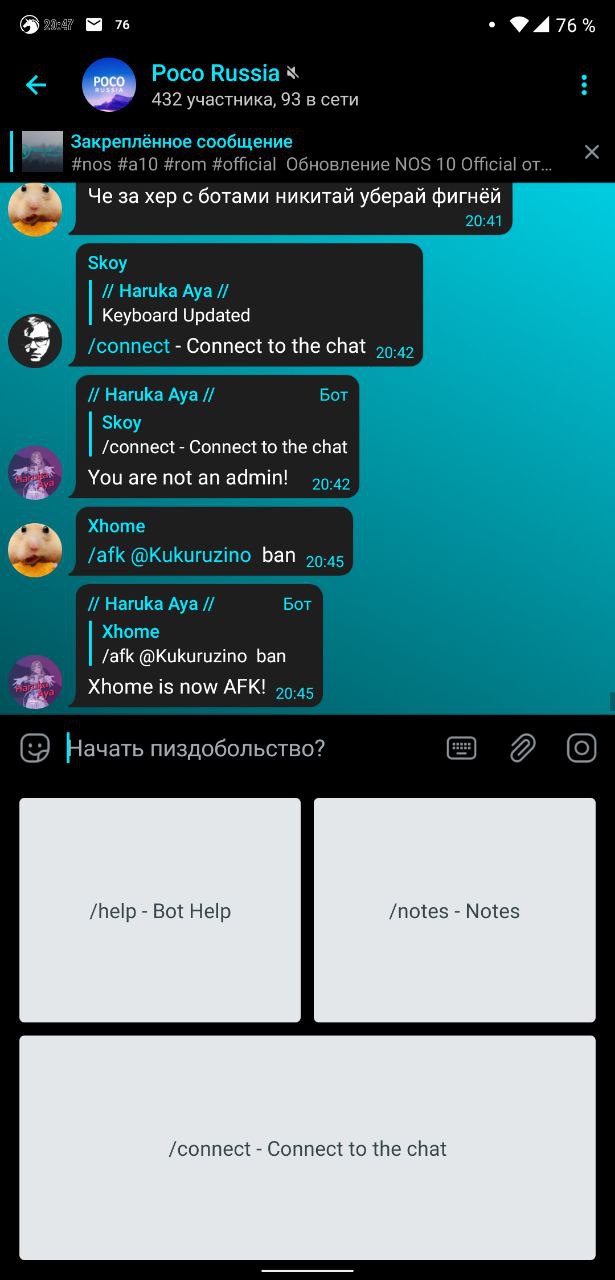Screen dimensions: 615x1280
Task: Tap the @Kukuruzino mention
Action: (x=191, y=555)
